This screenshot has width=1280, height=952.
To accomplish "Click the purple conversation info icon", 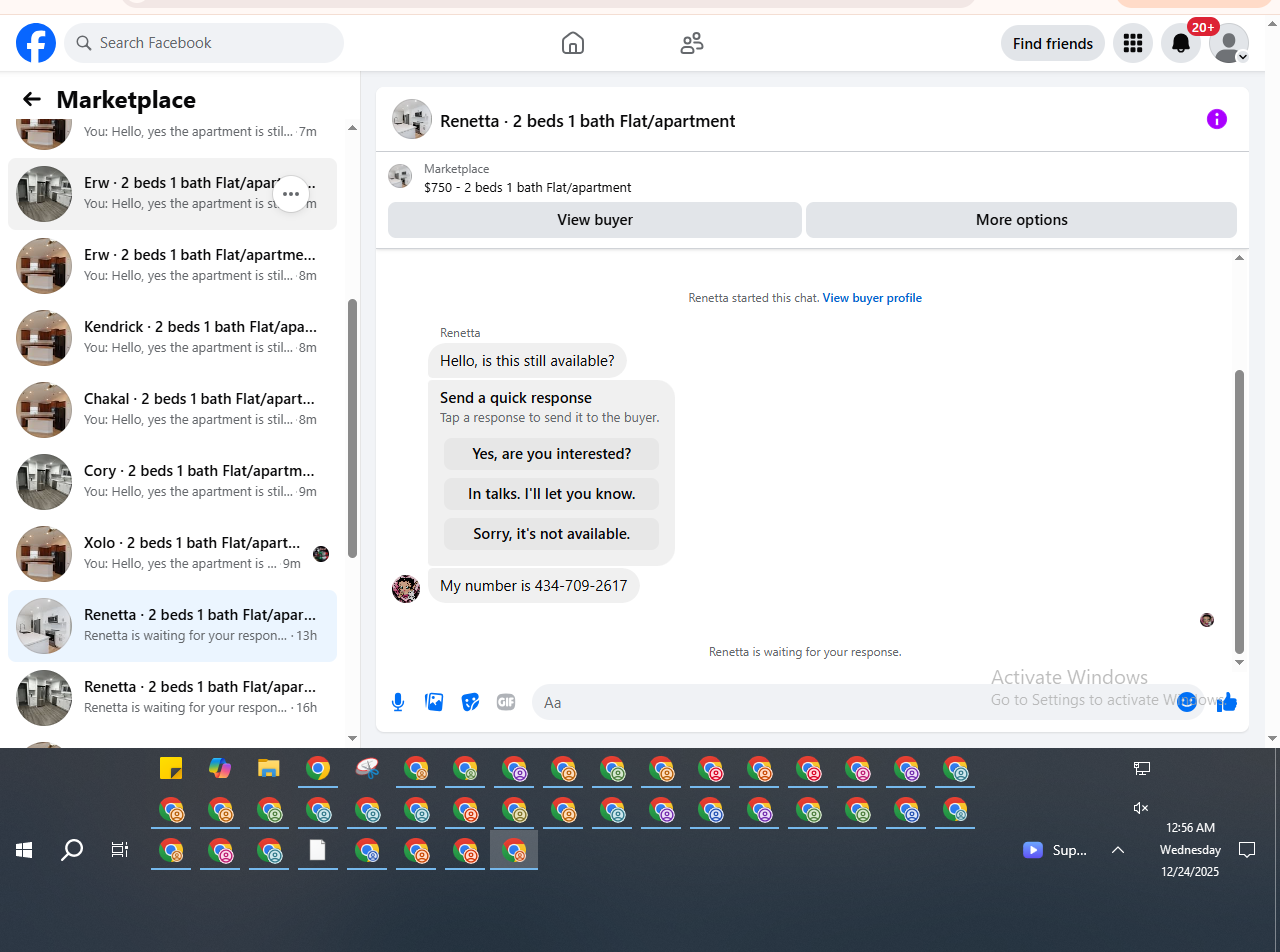I will [x=1217, y=119].
